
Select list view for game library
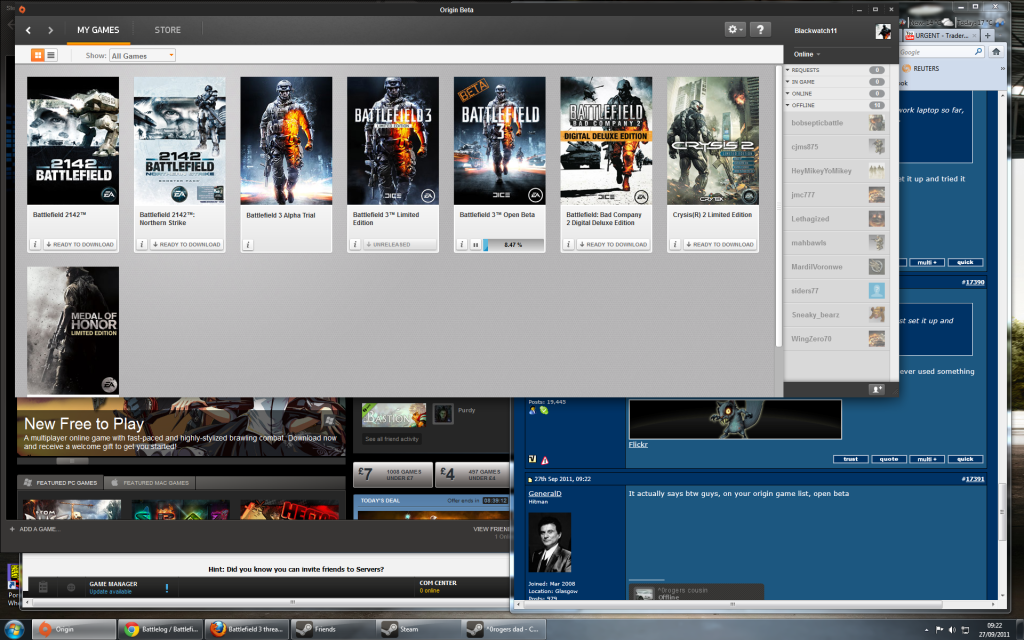(x=51, y=56)
